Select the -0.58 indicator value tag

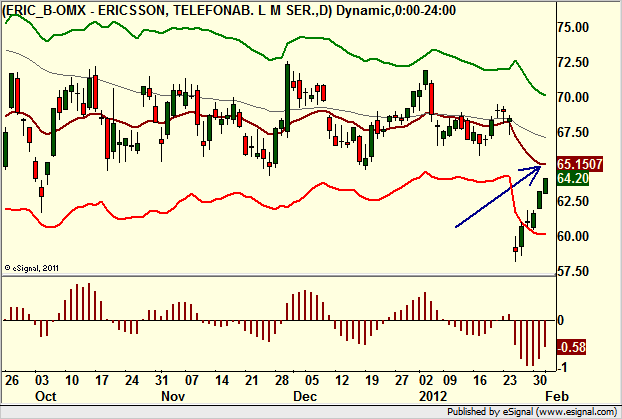point(571,347)
